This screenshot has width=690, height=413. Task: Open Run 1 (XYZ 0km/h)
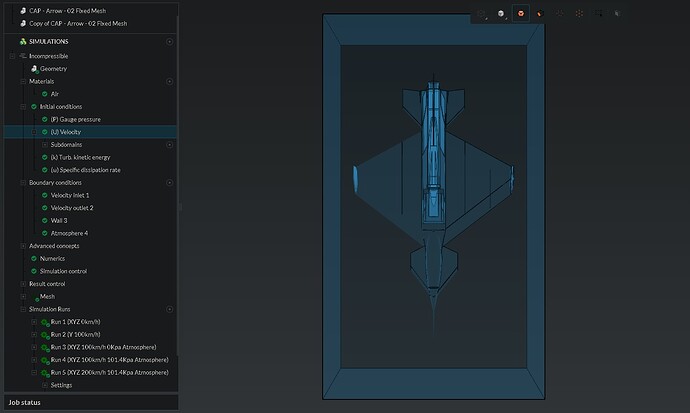[75, 322]
